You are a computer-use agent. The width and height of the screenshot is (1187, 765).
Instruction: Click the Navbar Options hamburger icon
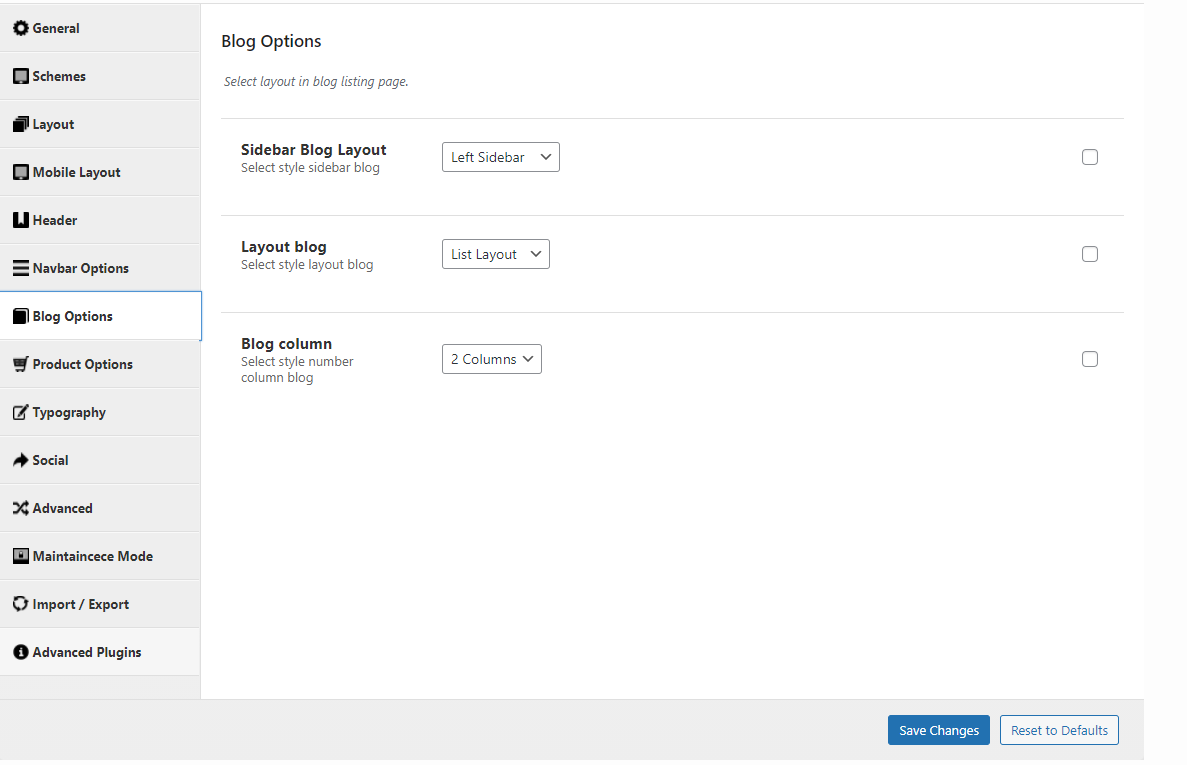[20, 268]
